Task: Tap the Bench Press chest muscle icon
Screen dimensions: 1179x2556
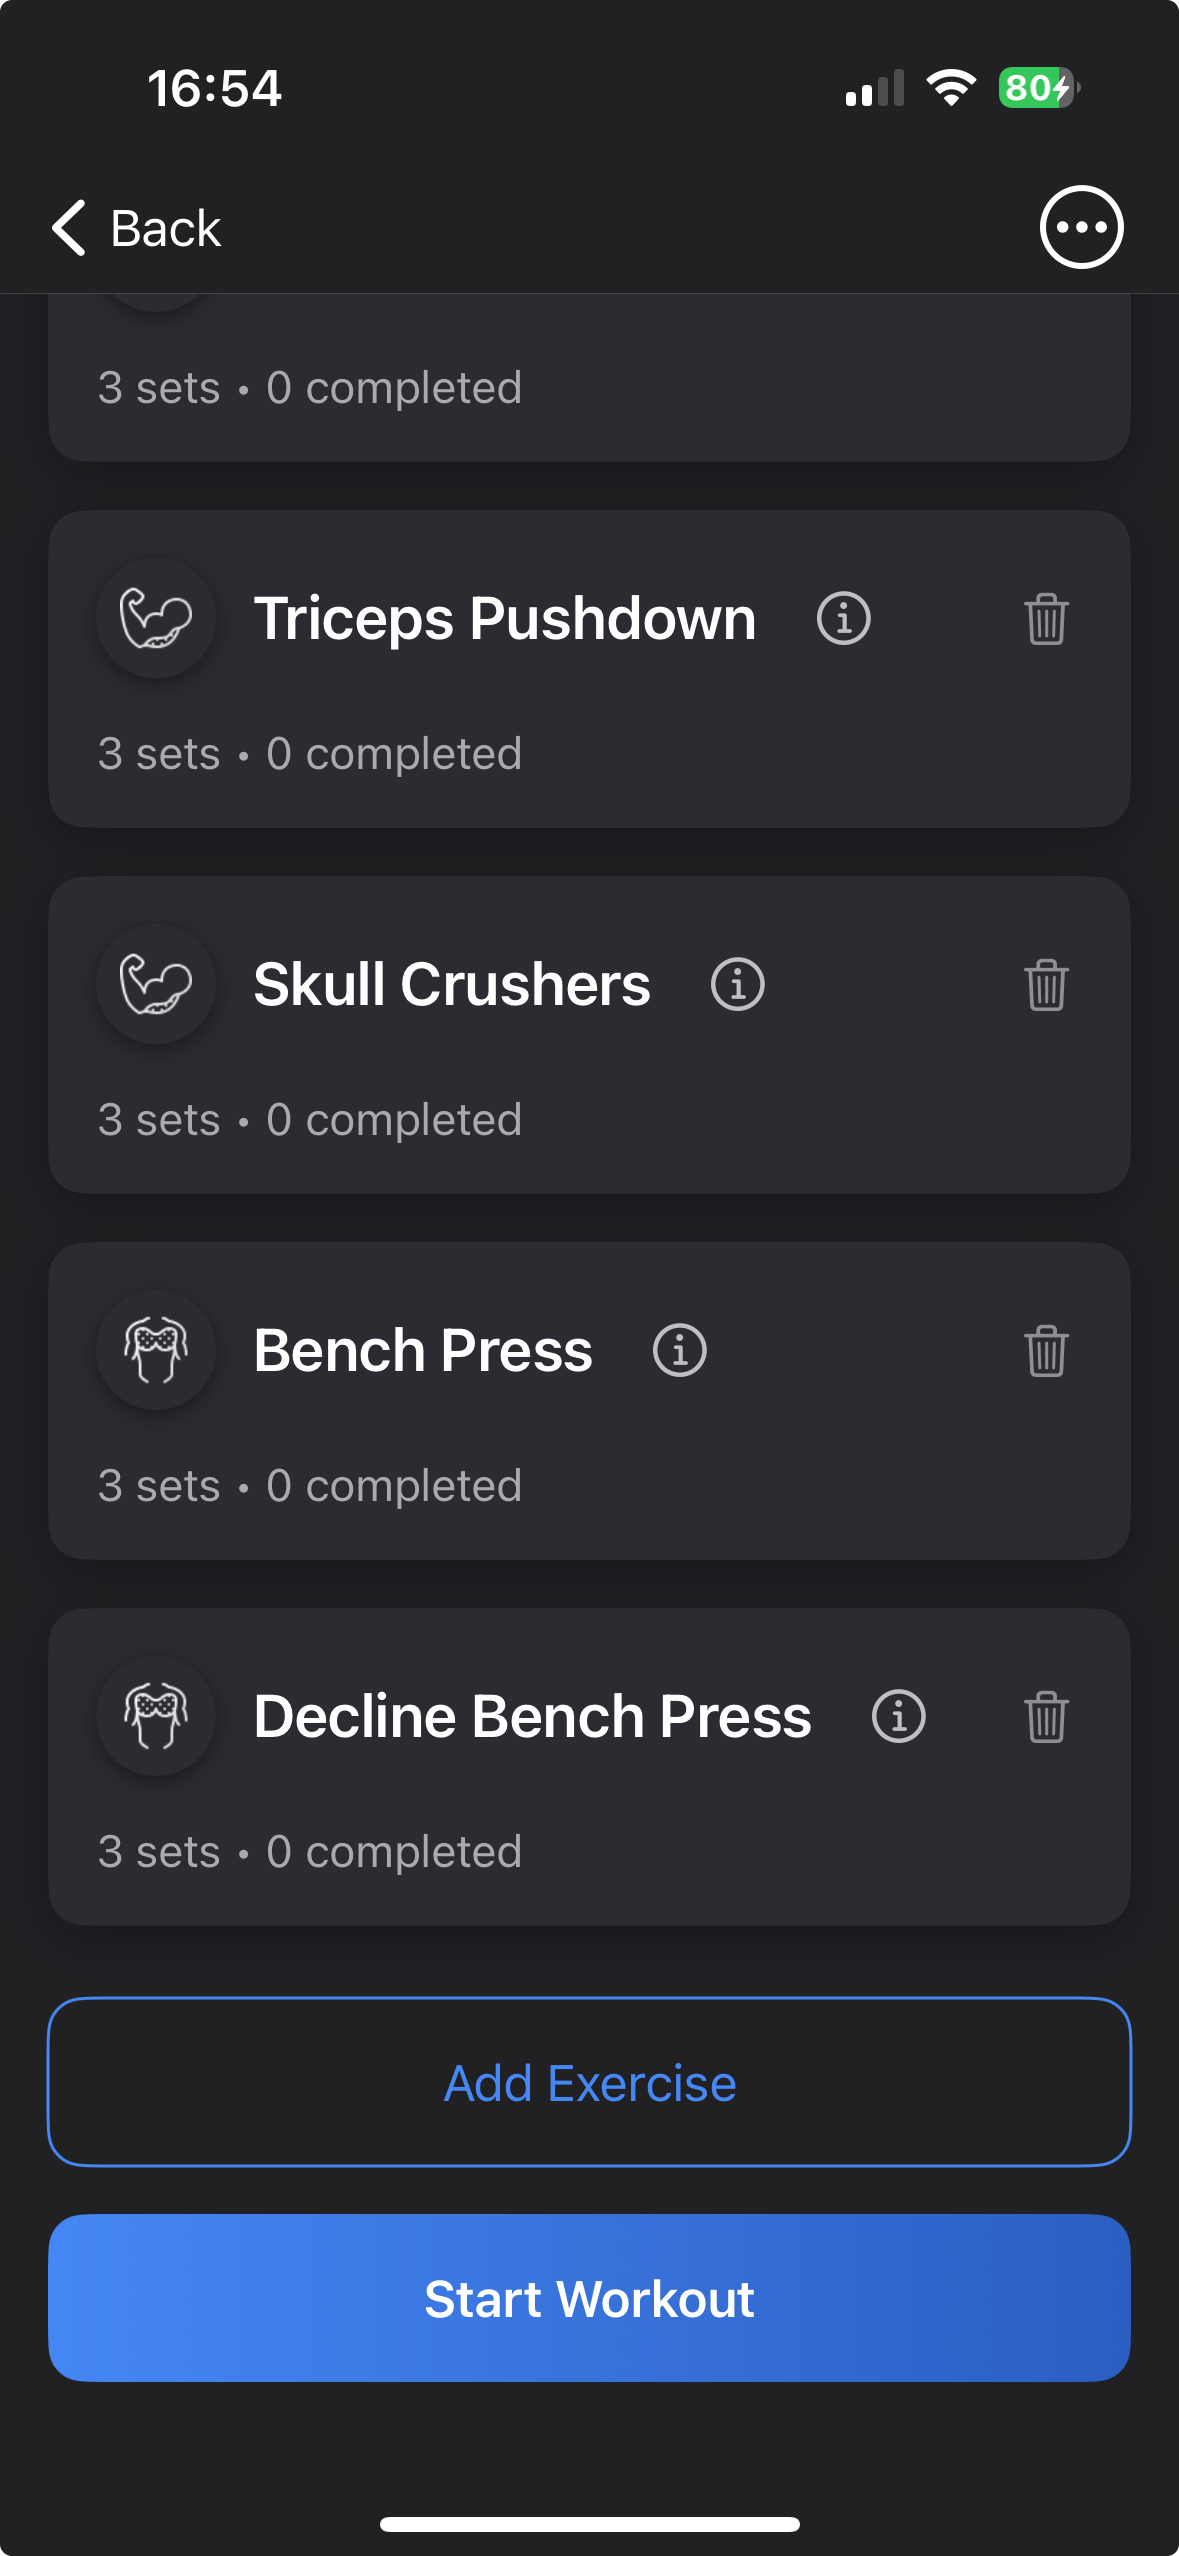Action: [x=156, y=1351]
